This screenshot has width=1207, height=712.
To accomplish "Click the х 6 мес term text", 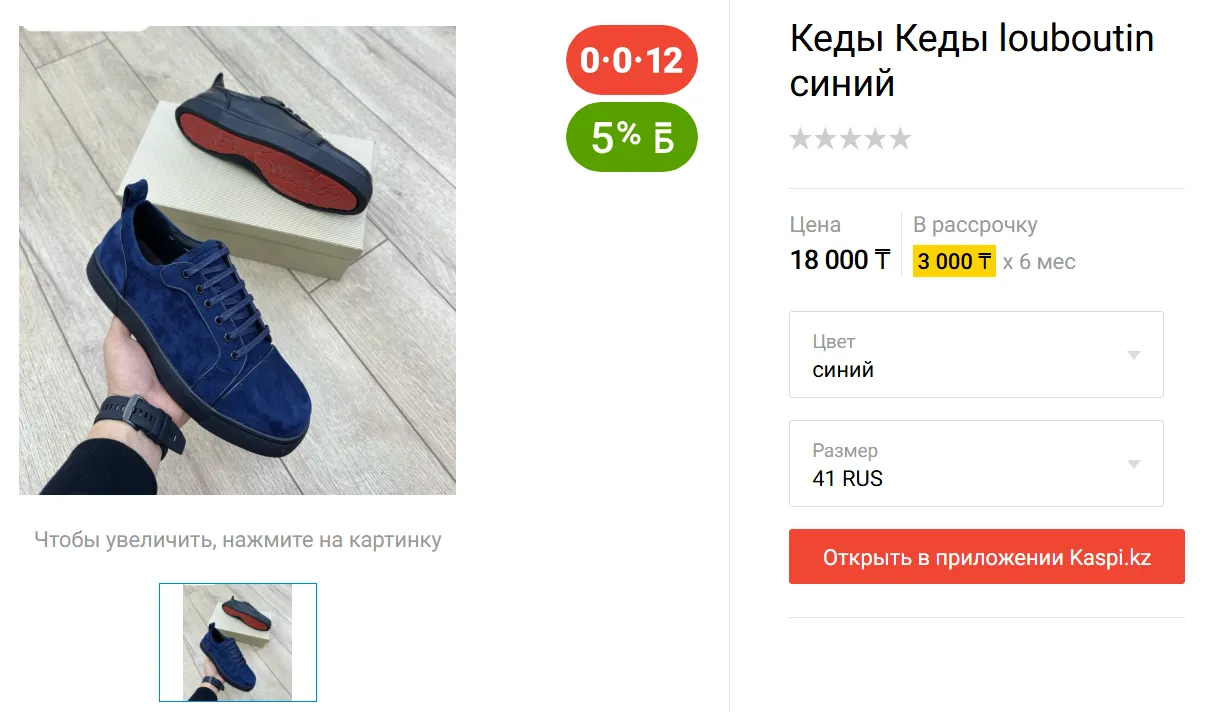I will click(x=1039, y=262).
